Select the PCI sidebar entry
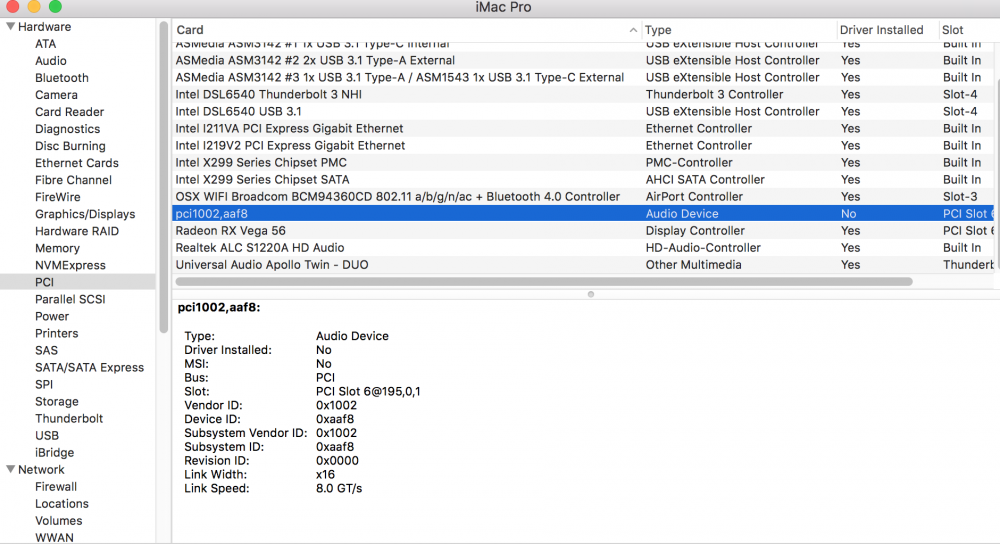The width and height of the screenshot is (1000, 544). pyautogui.click(x=78, y=282)
